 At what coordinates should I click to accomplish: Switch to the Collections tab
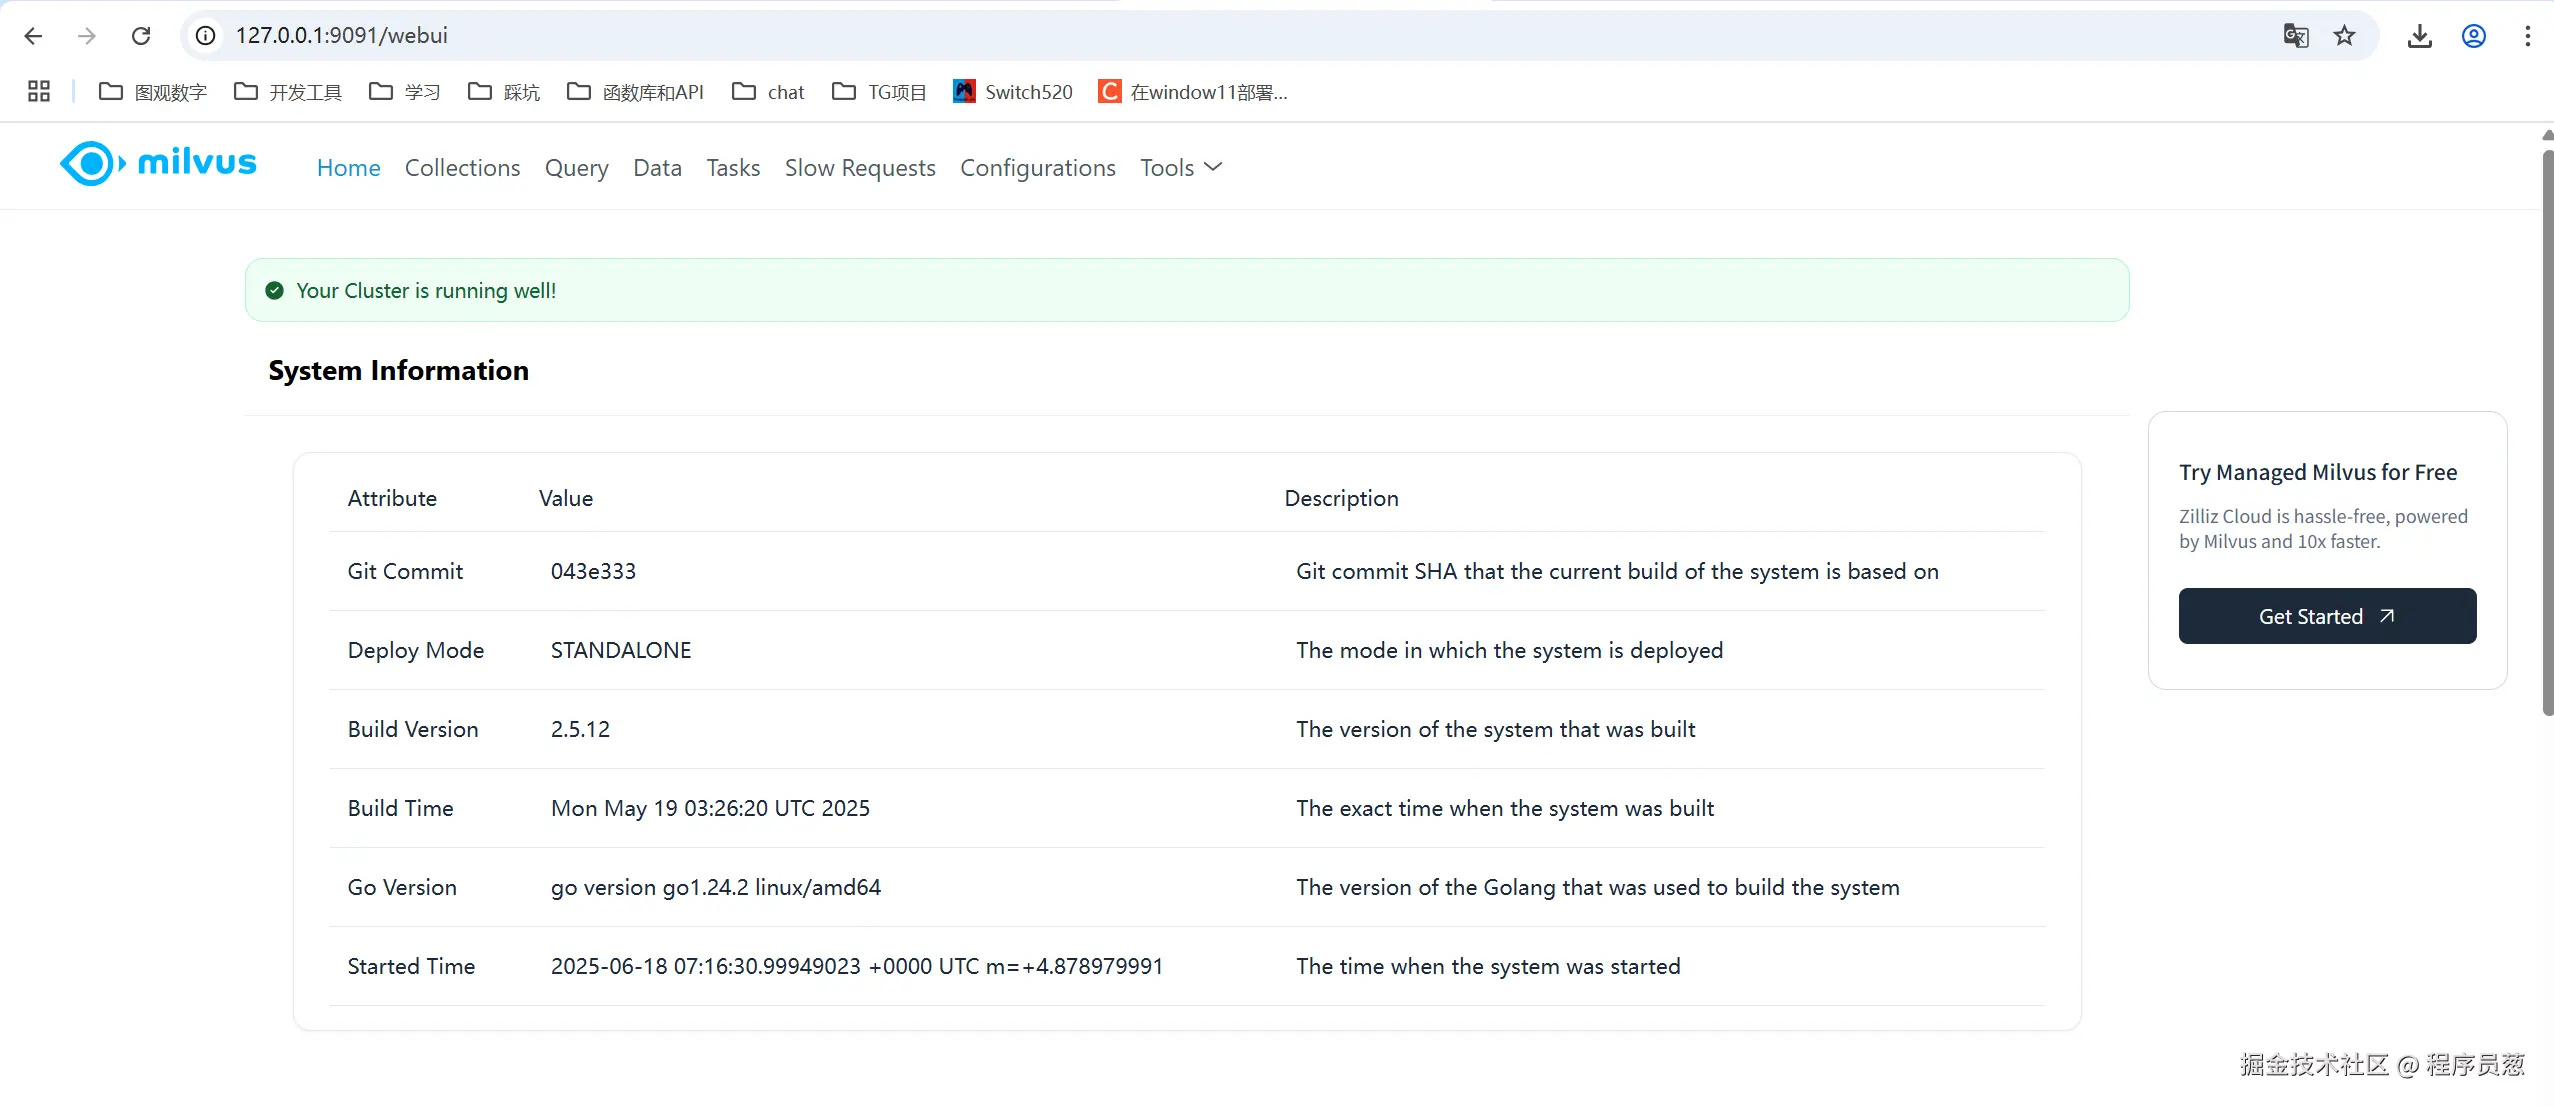pyautogui.click(x=462, y=168)
